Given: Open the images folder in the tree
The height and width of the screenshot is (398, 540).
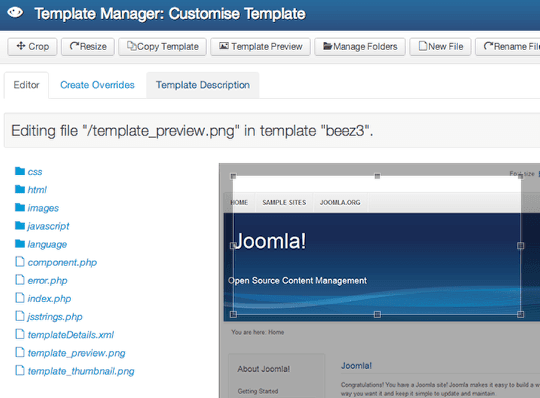Looking at the screenshot, I should click(43, 208).
